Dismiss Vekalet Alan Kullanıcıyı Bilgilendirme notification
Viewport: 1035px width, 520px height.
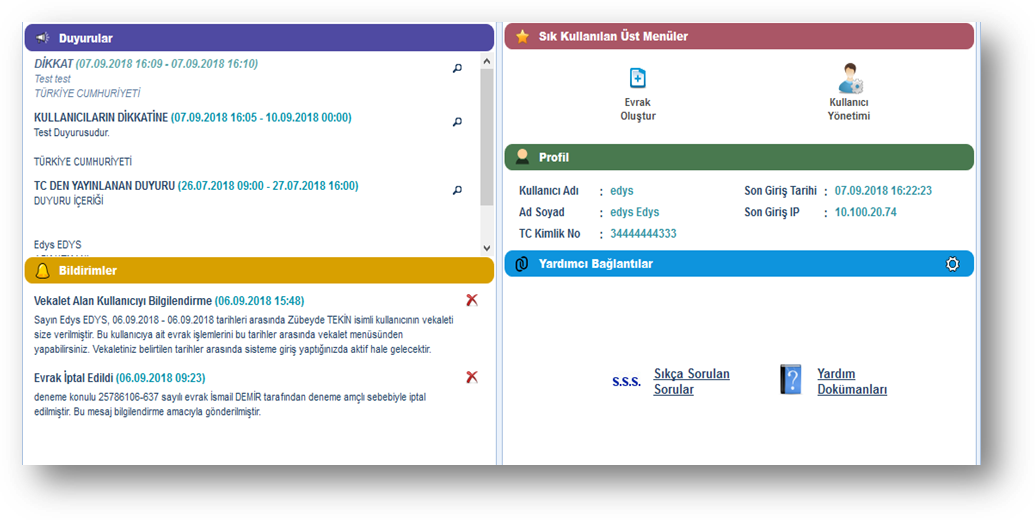[x=472, y=300]
